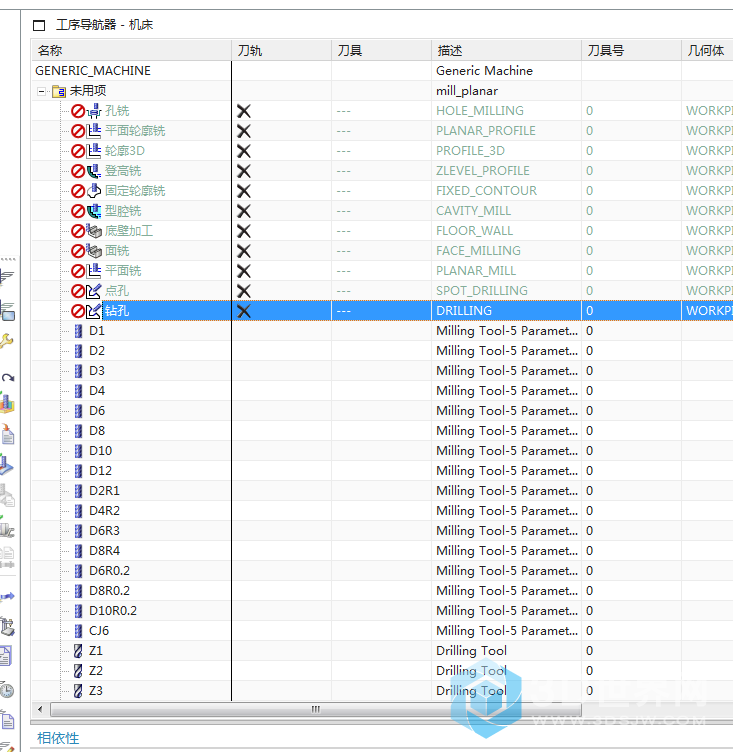Image resolution: width=733 pixels, height=752 pixels.
Task: Click the scroll left arrow
Action: pos(40,709)
